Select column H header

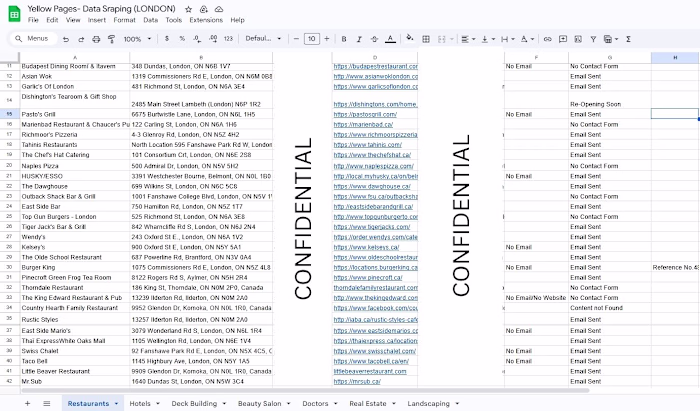675,57
